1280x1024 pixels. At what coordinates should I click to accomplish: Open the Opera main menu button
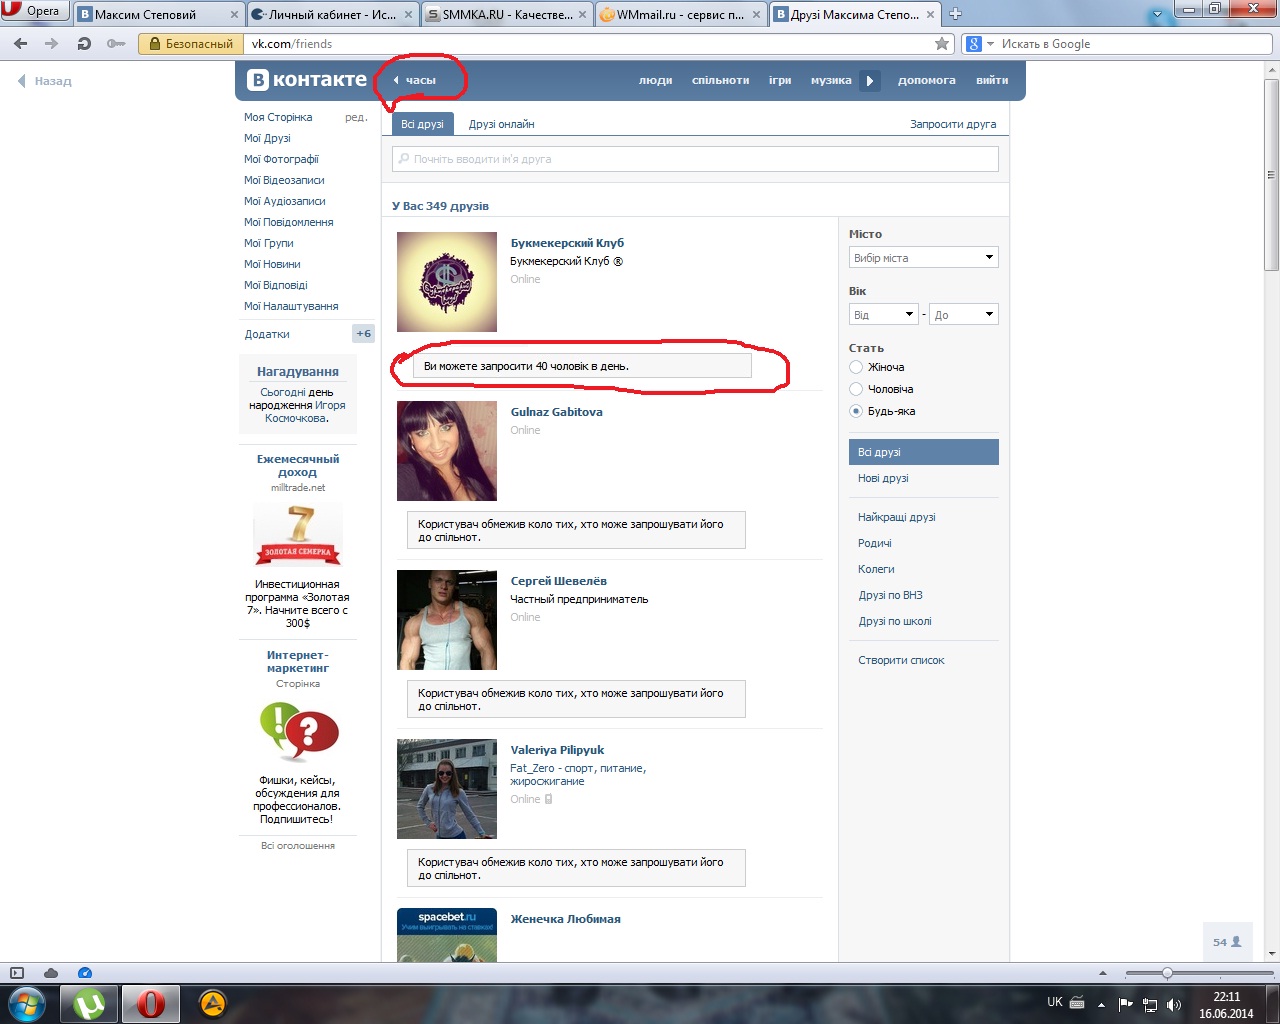pos(33,12)
